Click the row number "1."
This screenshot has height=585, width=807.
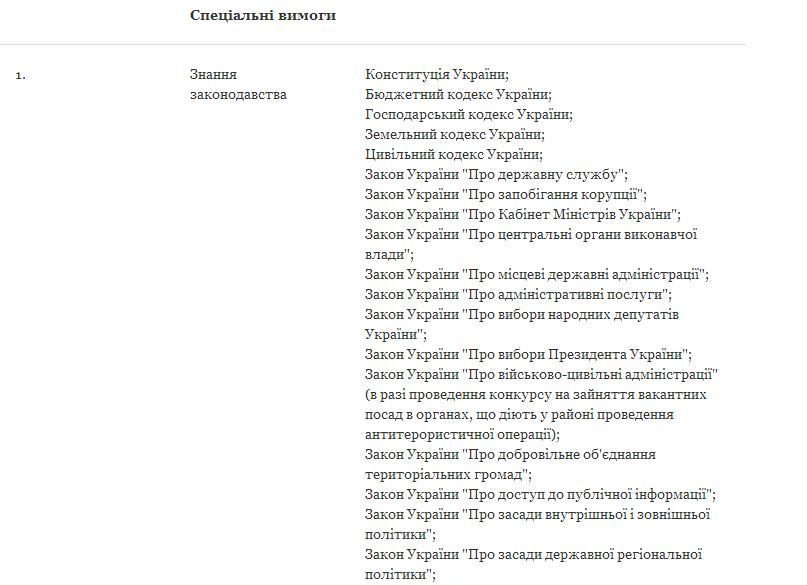(x=21, y=75)
